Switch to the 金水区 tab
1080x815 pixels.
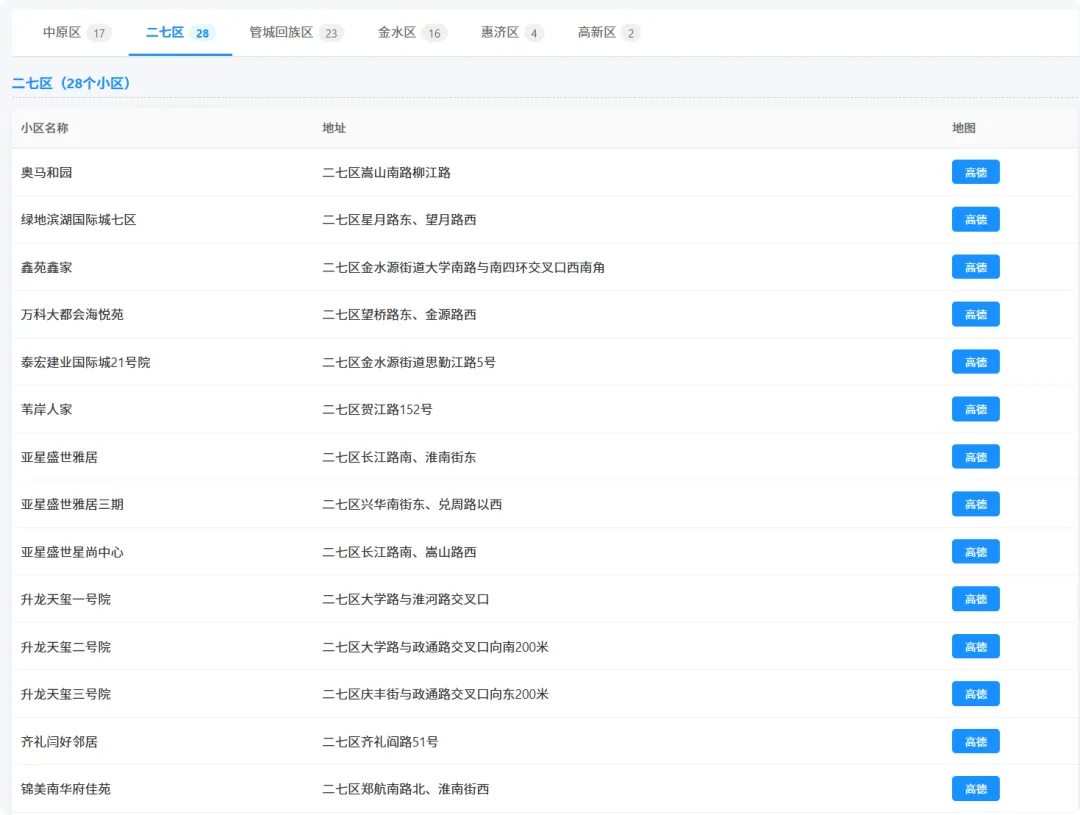tap(412, 32)
